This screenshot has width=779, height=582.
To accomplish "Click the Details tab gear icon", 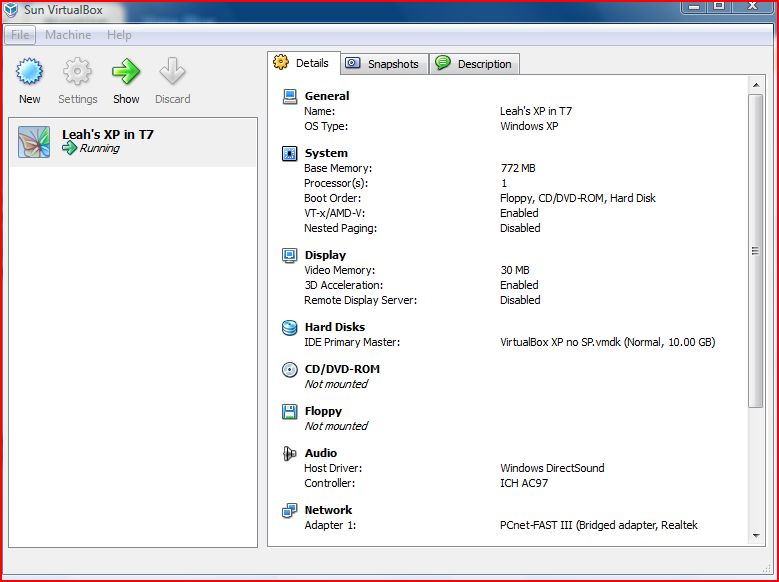I will pyautogui.click(x=281, y=62).
